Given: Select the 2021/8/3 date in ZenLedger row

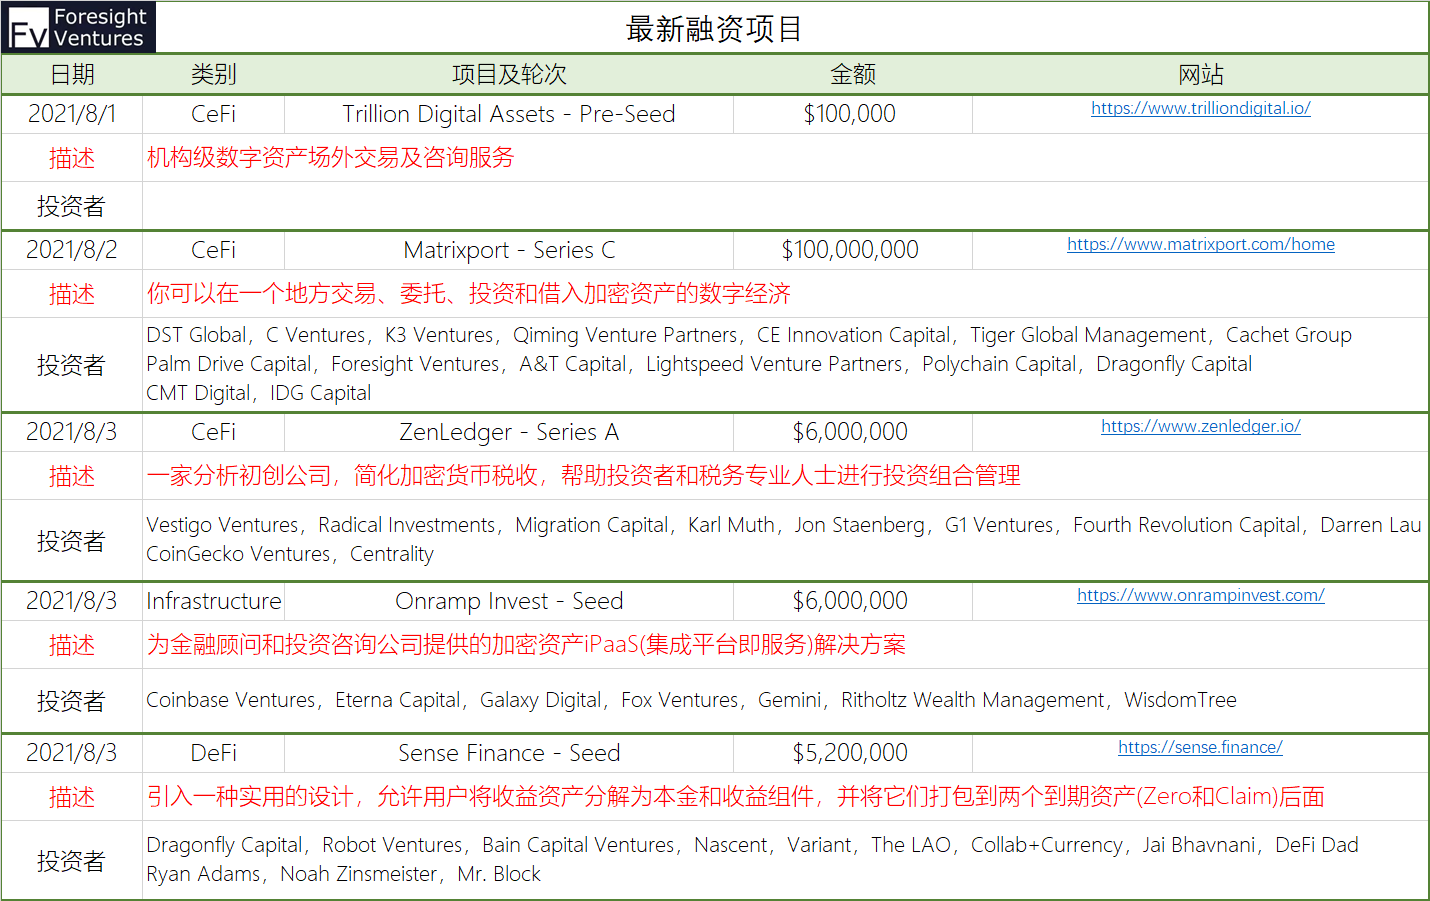Looking at the screenshot, I should coord(72,432).
